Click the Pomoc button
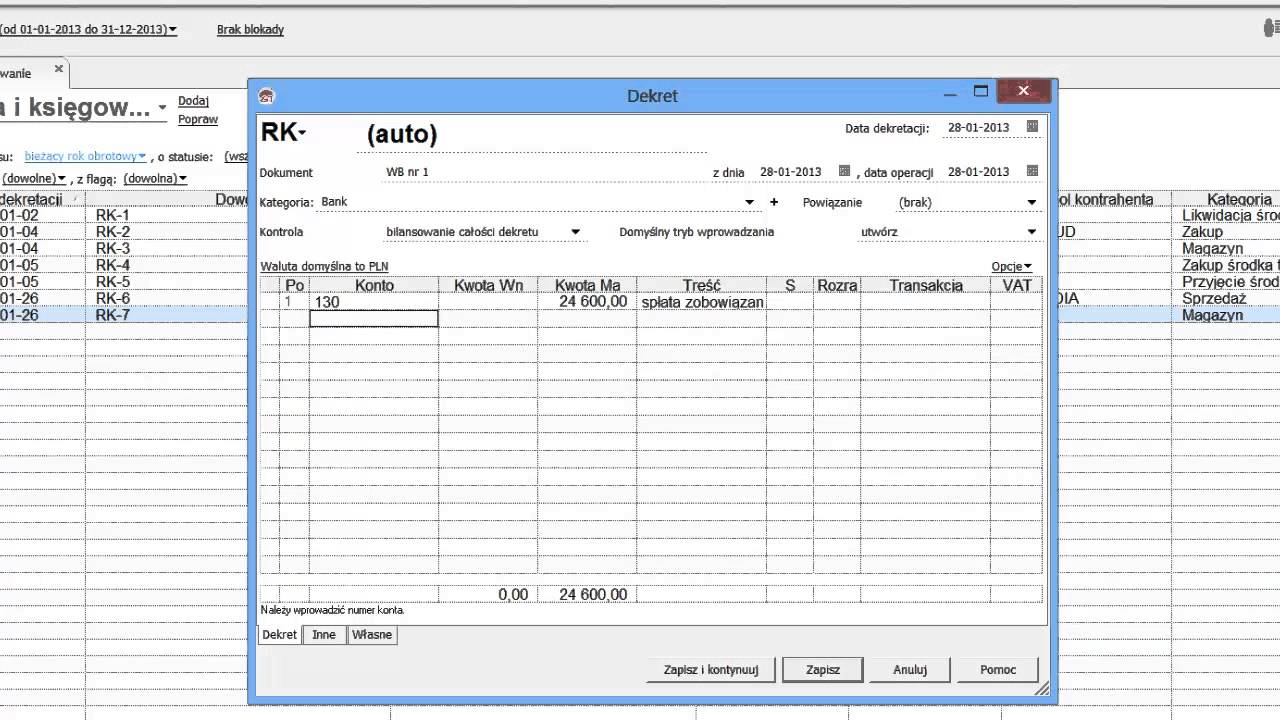 click(997, 670)
